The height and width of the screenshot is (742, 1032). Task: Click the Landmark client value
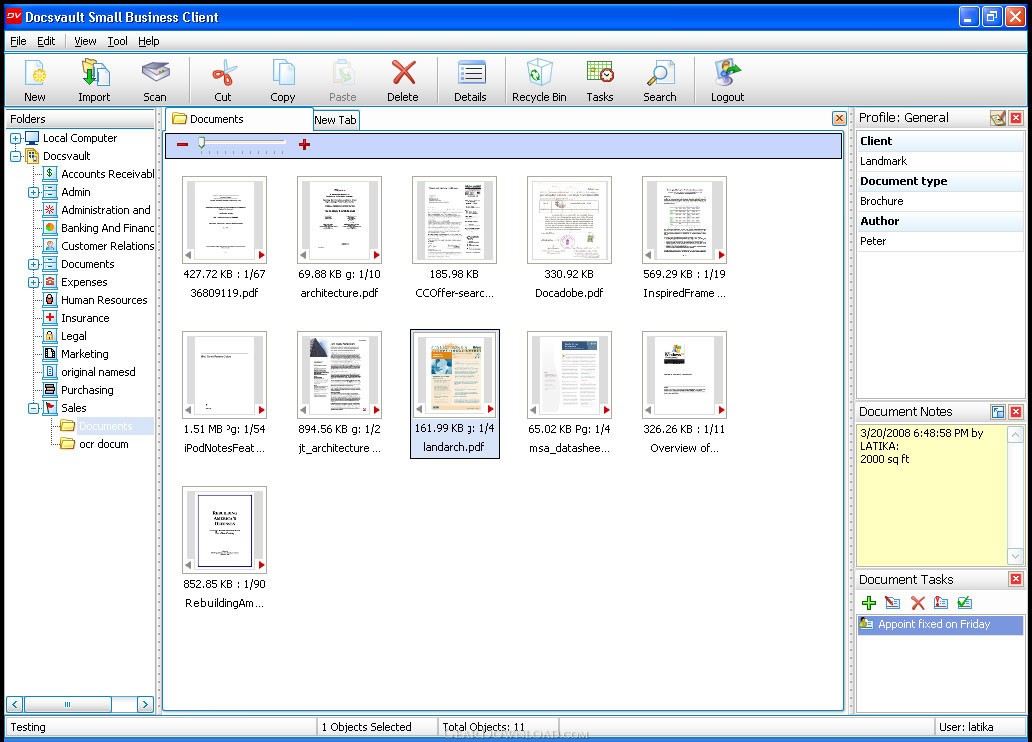883,161
